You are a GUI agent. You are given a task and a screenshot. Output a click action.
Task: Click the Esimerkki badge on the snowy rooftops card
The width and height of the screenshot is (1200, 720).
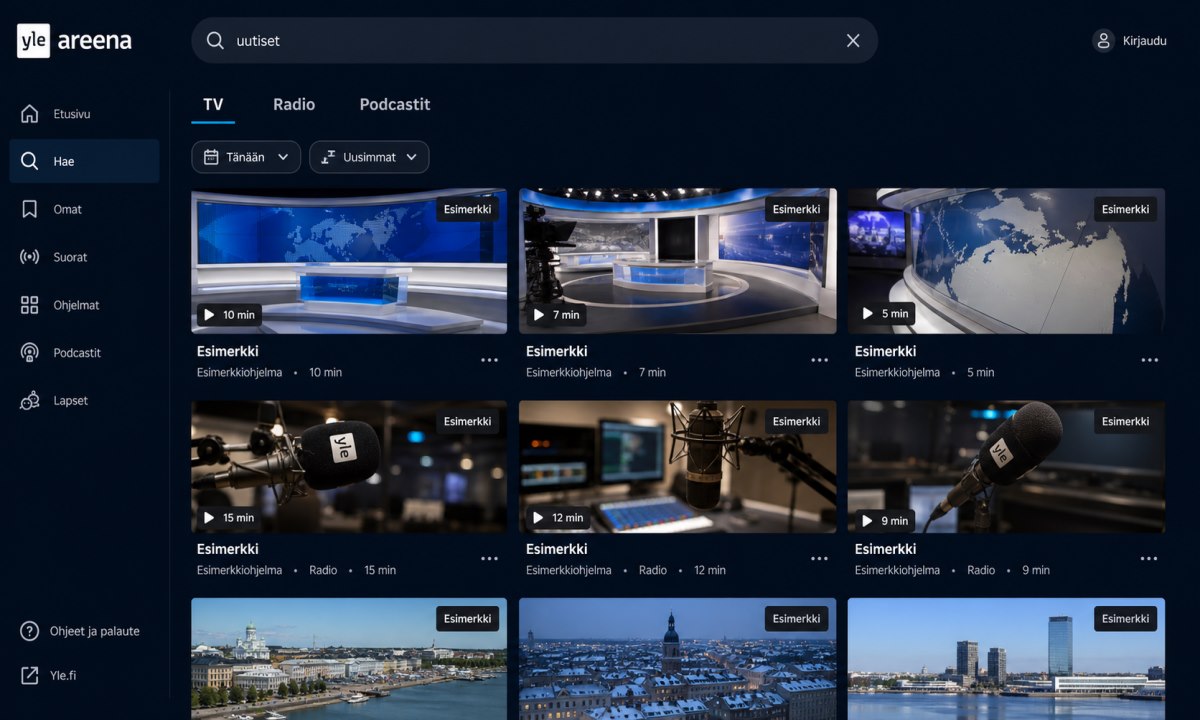click(796, 619)
